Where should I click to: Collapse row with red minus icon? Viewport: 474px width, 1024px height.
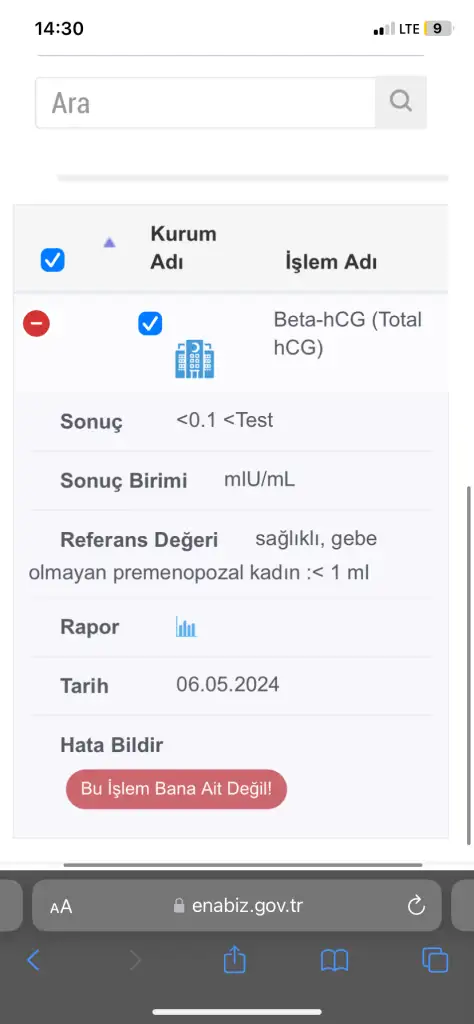coord(37,324)
